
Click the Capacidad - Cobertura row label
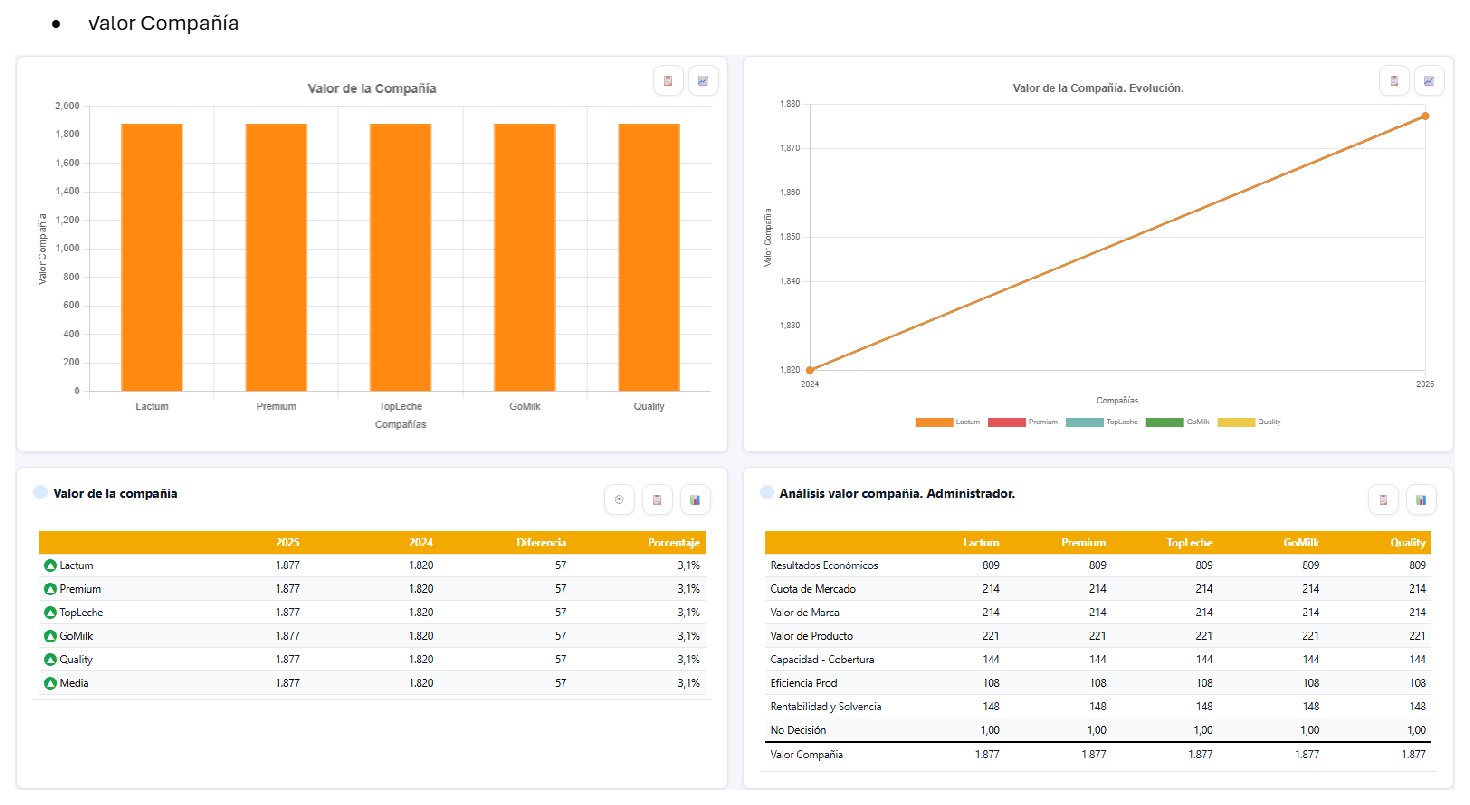pos(824,659)
